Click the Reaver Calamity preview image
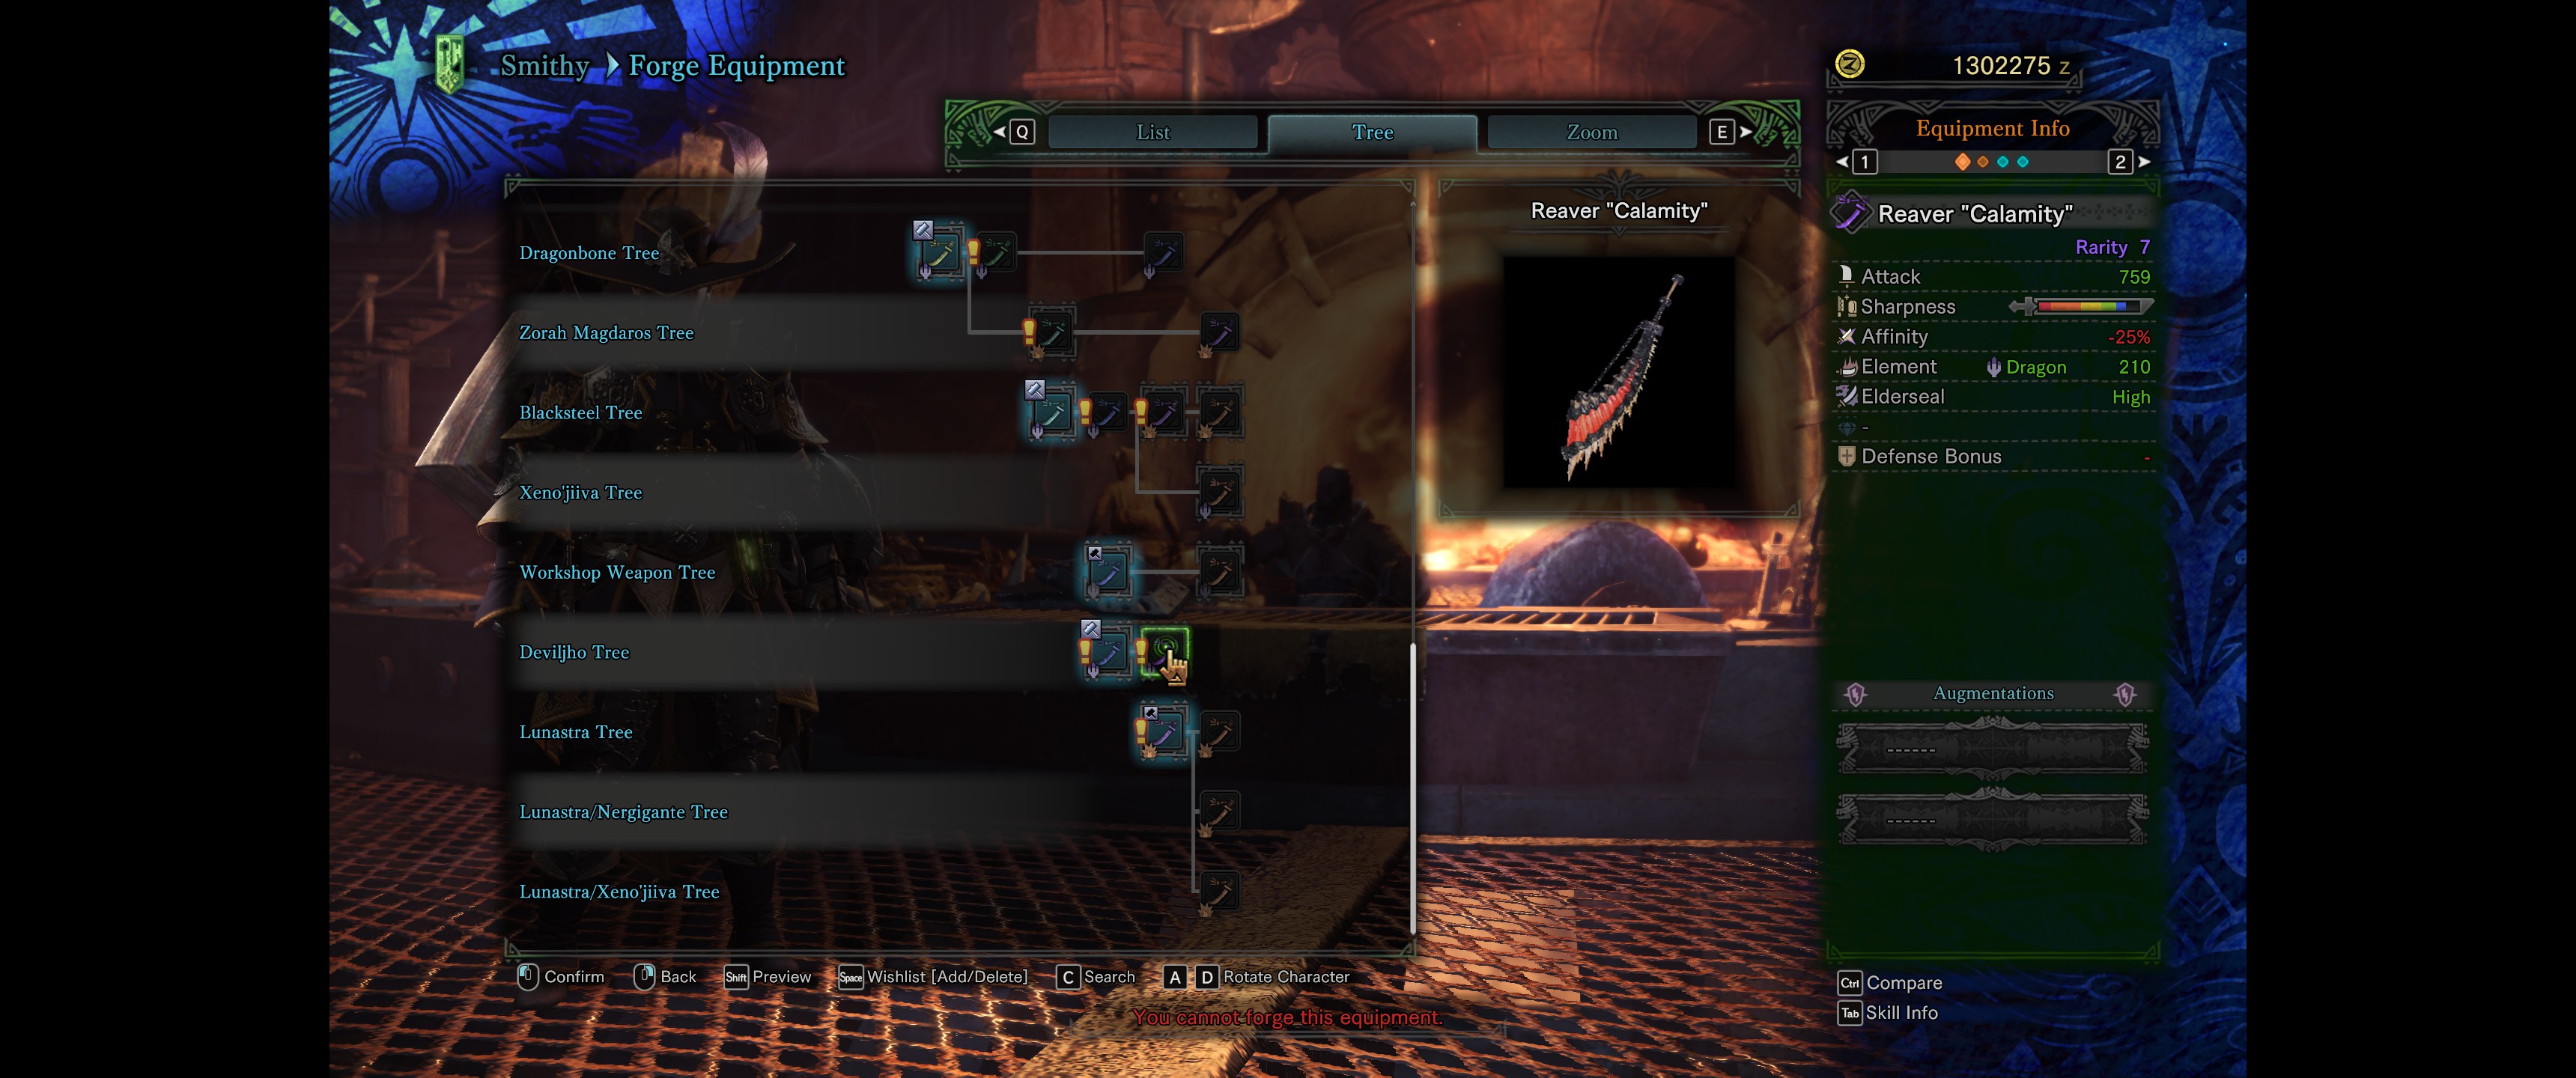The image size is (2576, 1078). [x=1619, y=372]
